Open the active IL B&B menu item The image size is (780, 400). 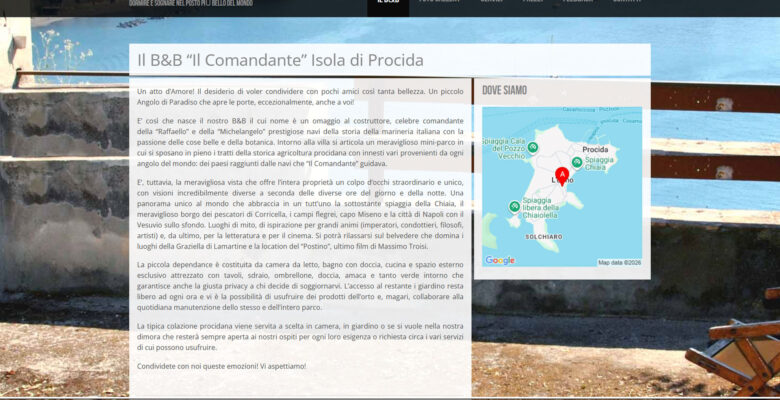387,3
